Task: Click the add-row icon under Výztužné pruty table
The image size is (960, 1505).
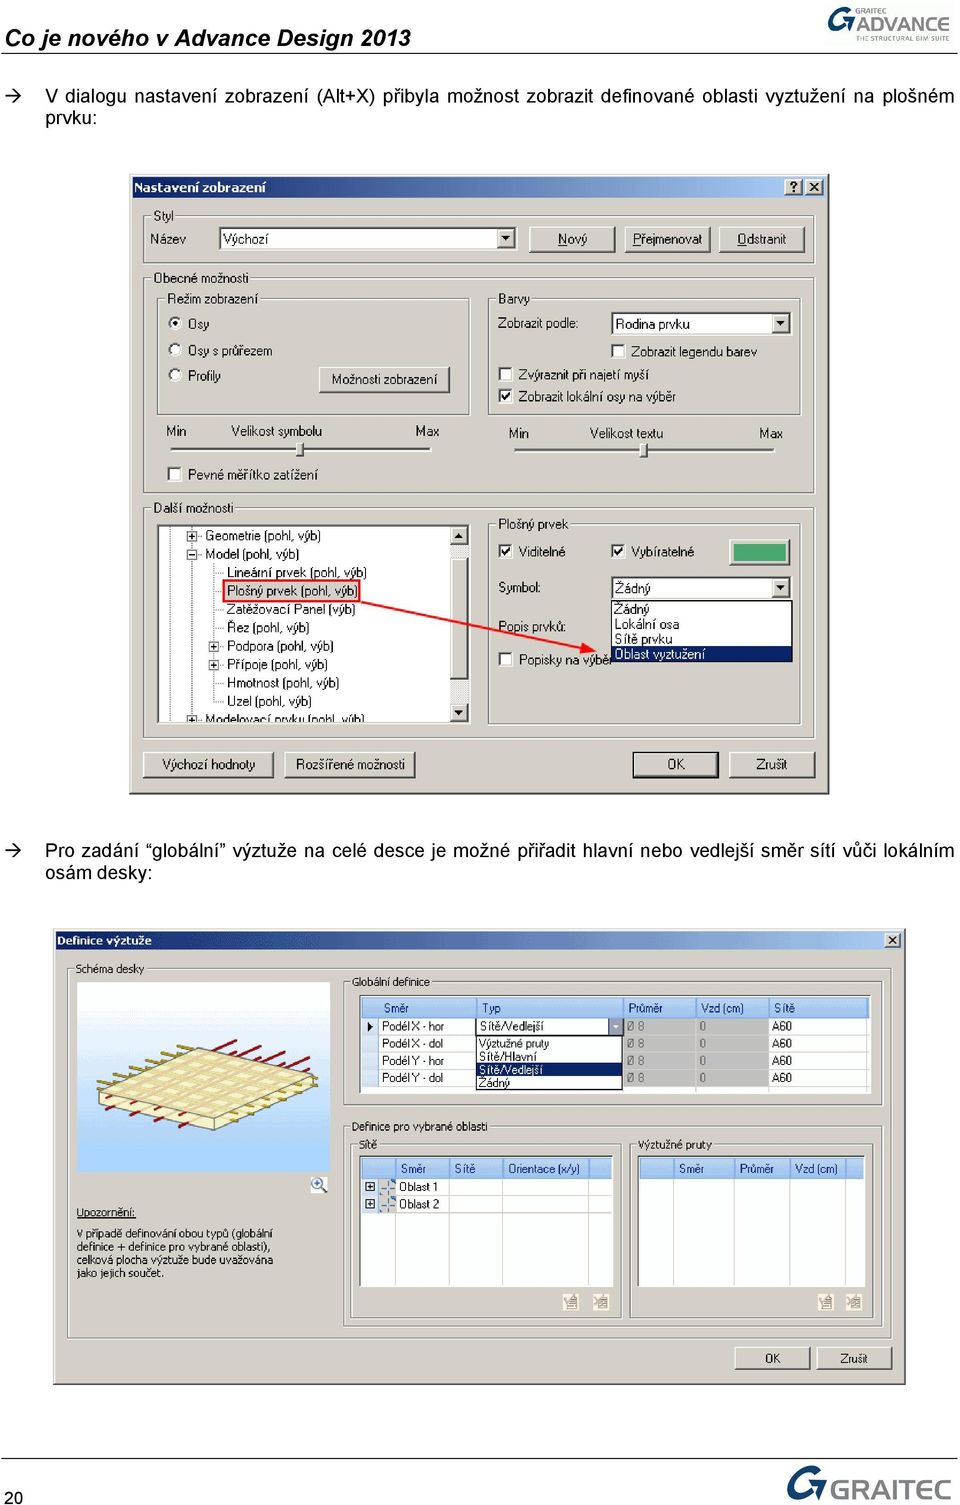Action: point(825,1301)
